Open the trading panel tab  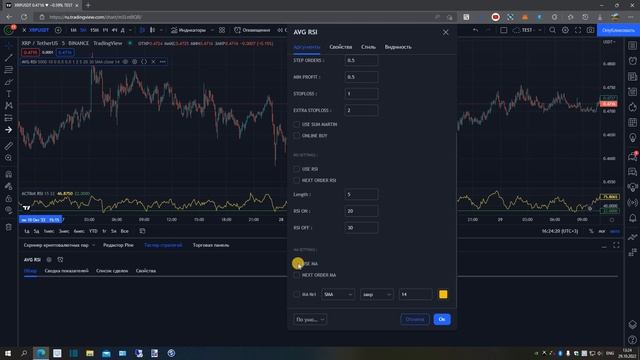tap(211, 245)
